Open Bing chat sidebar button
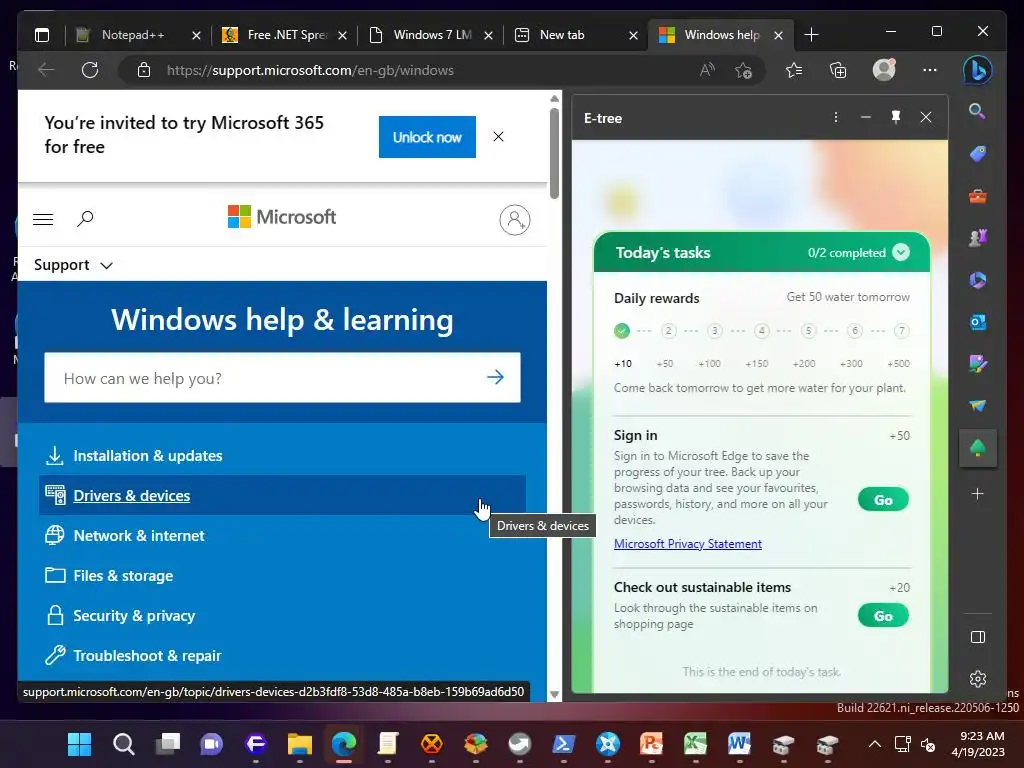 point(978,70)
